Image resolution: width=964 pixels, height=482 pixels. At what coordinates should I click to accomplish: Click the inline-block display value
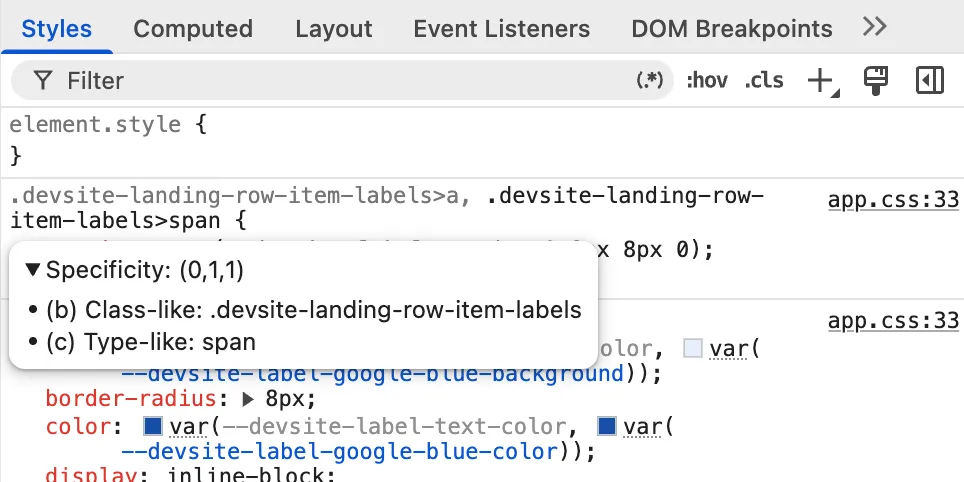(248, 475)
